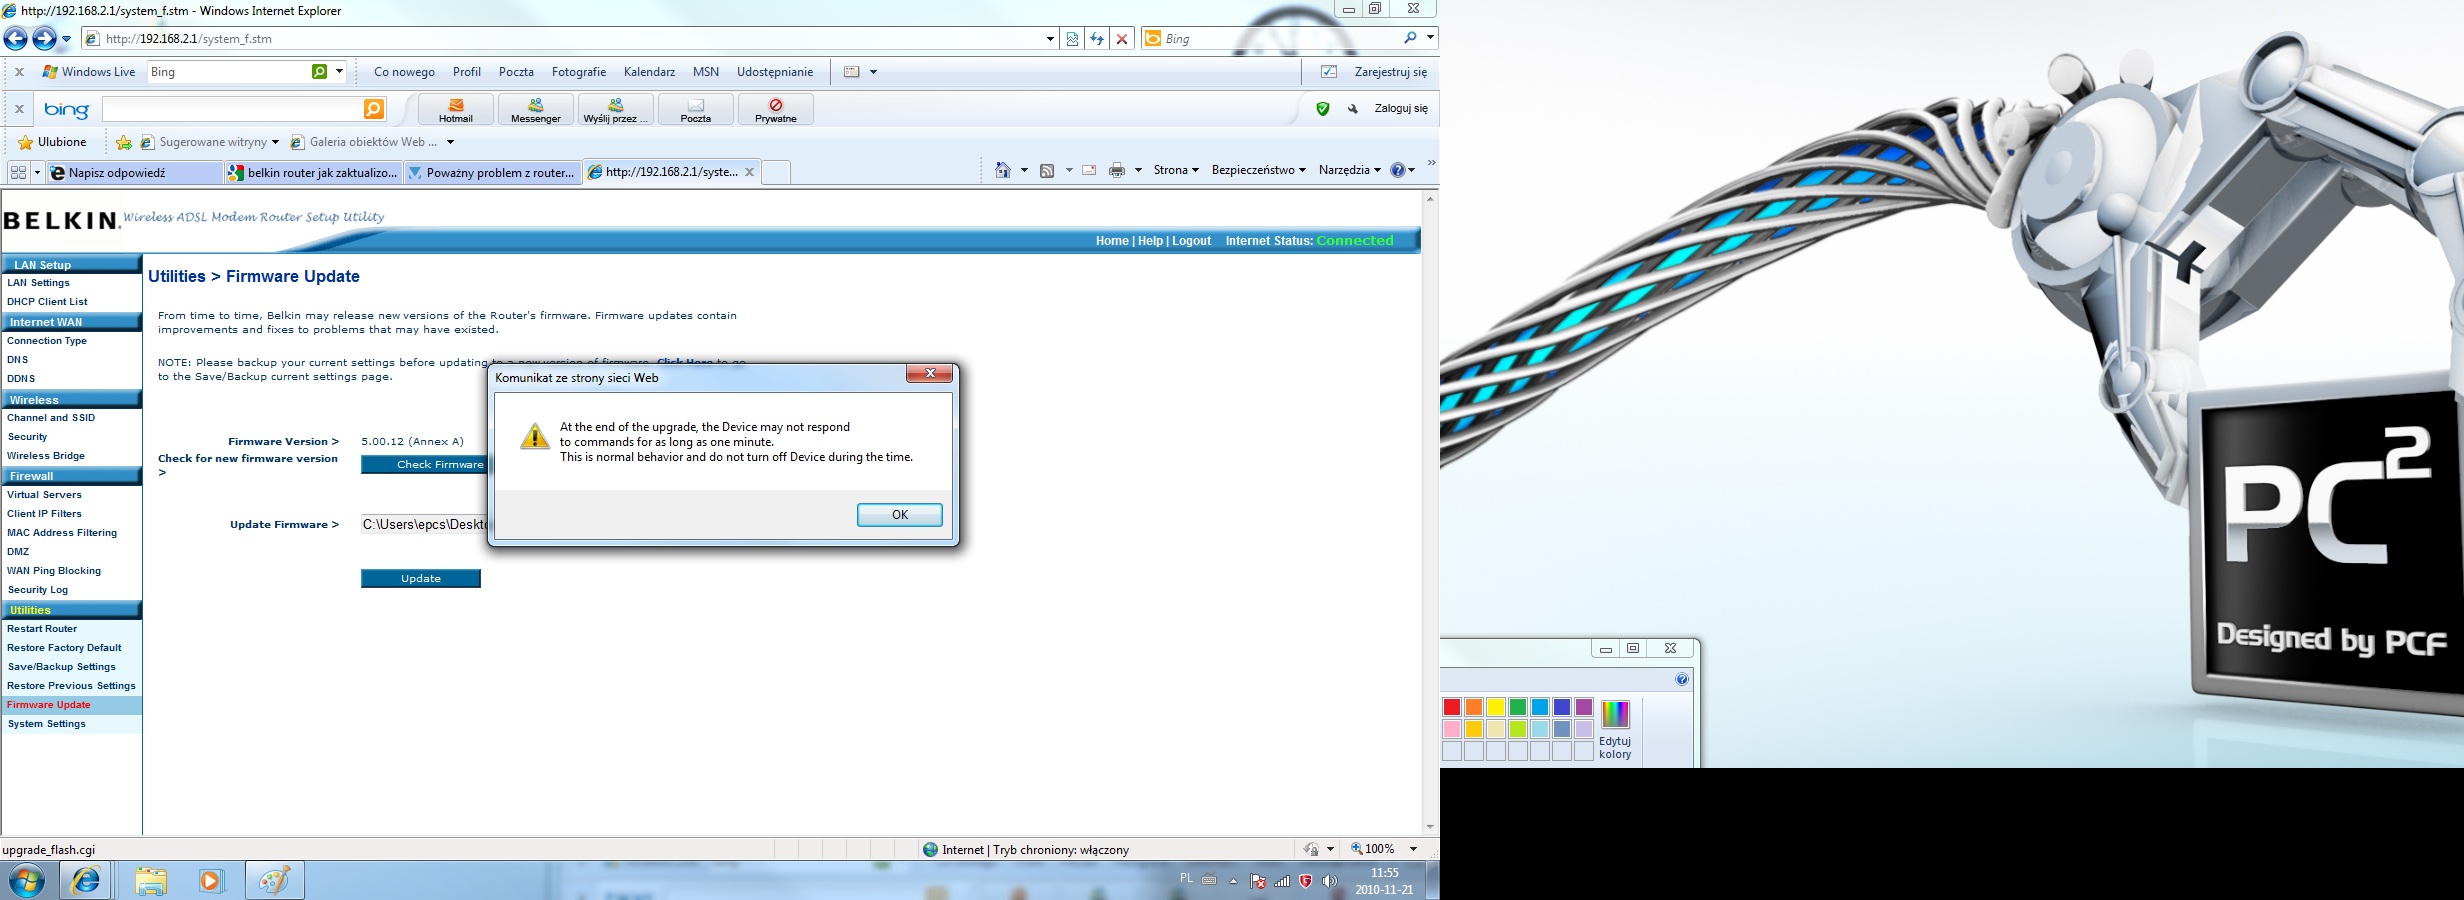
Task: Click the Home icon in the command bar
Action: point(1003,170)
